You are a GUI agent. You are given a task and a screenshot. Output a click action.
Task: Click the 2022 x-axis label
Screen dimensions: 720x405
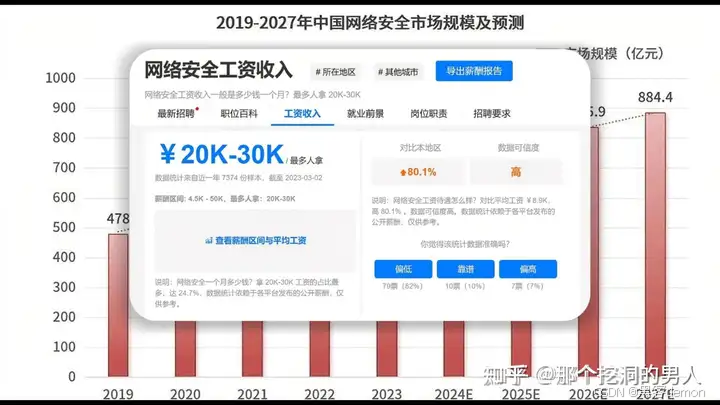(x=320, y=394)
